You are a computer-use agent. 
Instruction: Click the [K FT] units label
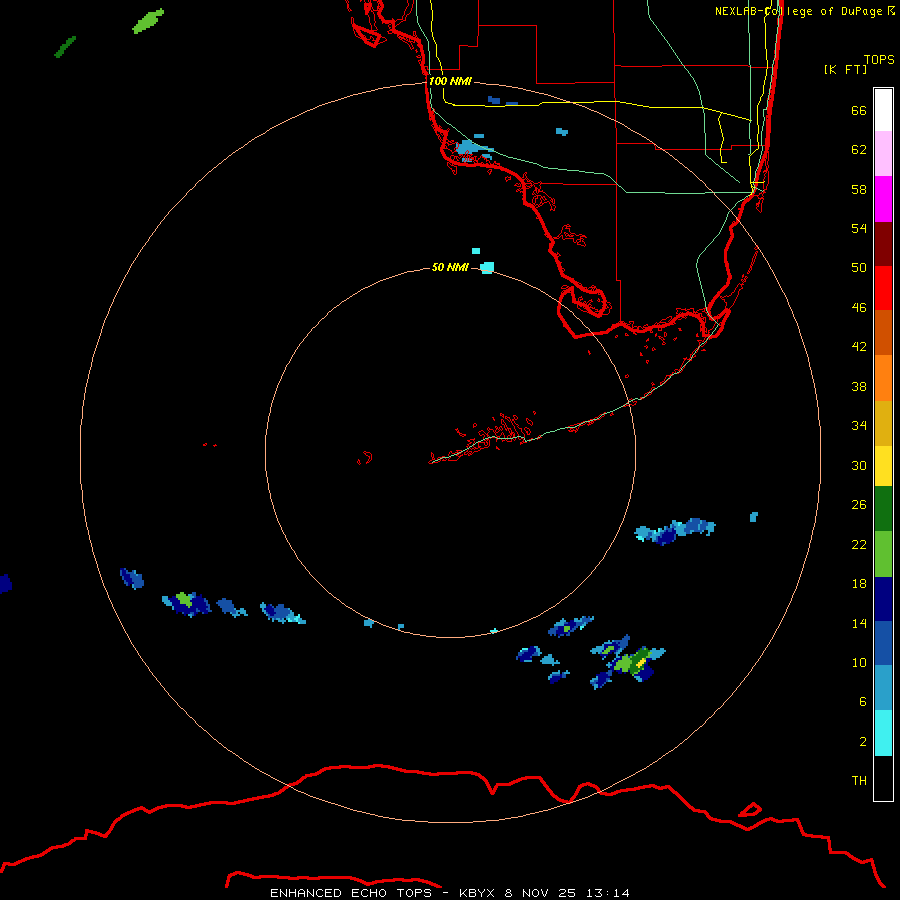(x=845, y=69)
